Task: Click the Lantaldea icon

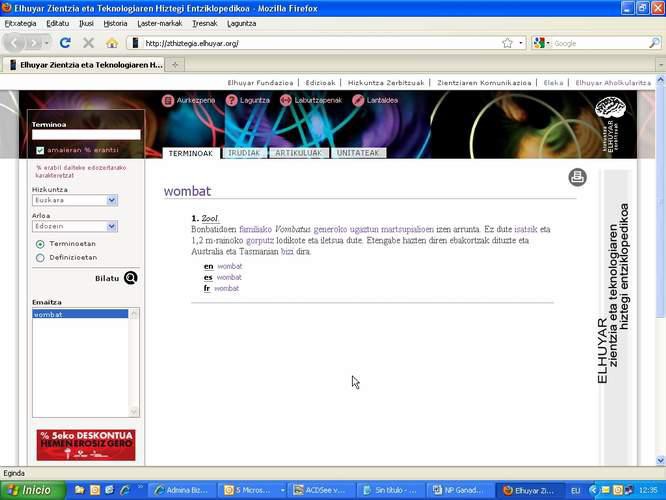Action: coord(358,100)
